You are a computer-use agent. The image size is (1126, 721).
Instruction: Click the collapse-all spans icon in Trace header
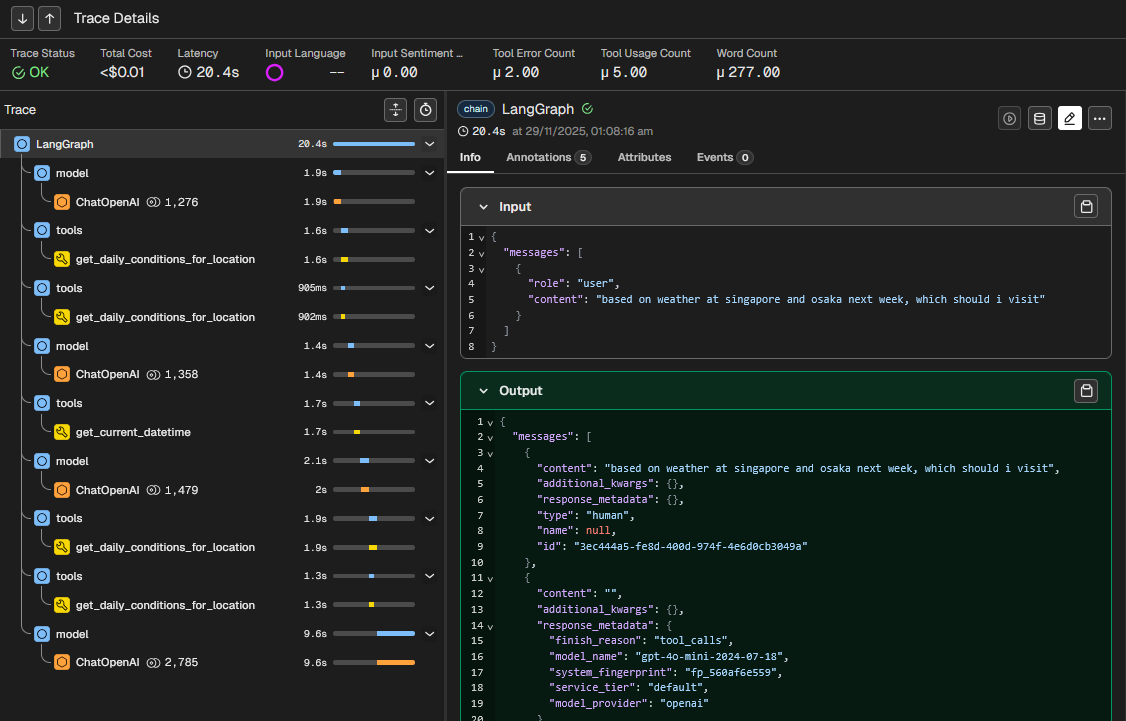pyautogui.click(x=396, y=110)
